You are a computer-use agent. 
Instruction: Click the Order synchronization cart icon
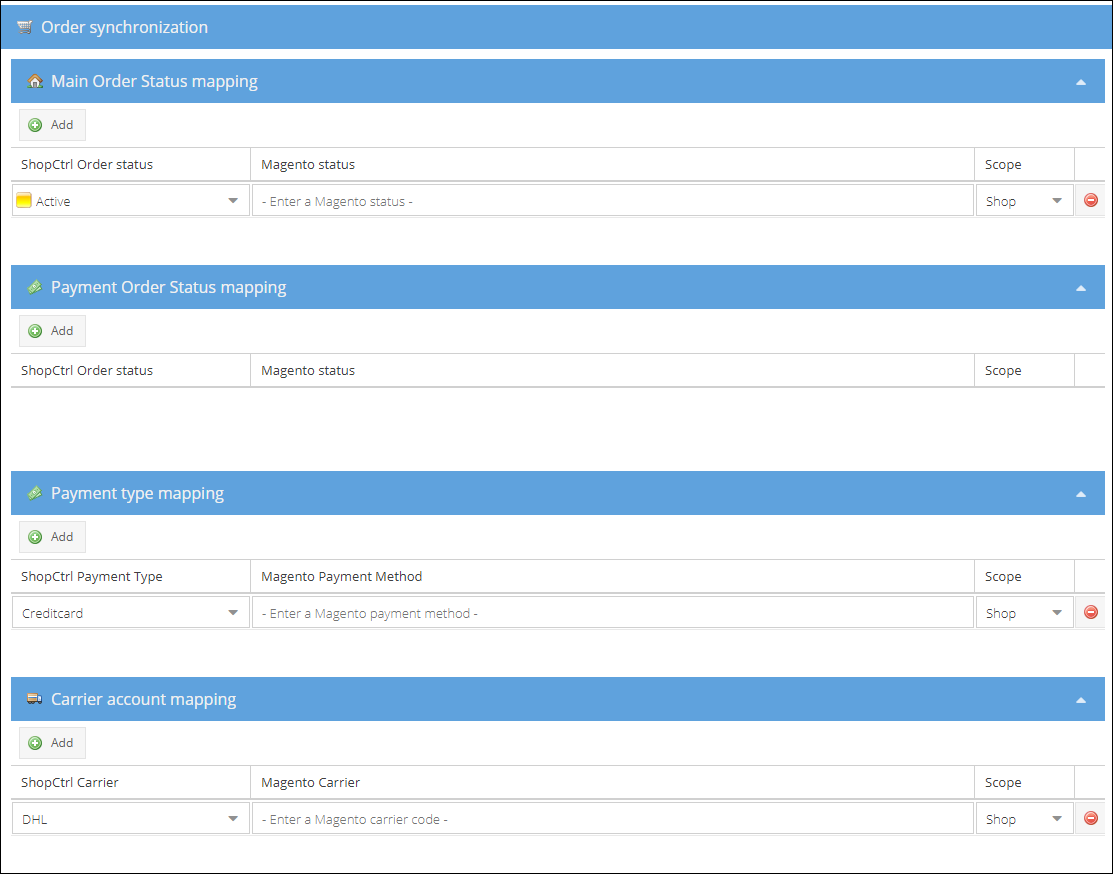click(x=25, y=27)
